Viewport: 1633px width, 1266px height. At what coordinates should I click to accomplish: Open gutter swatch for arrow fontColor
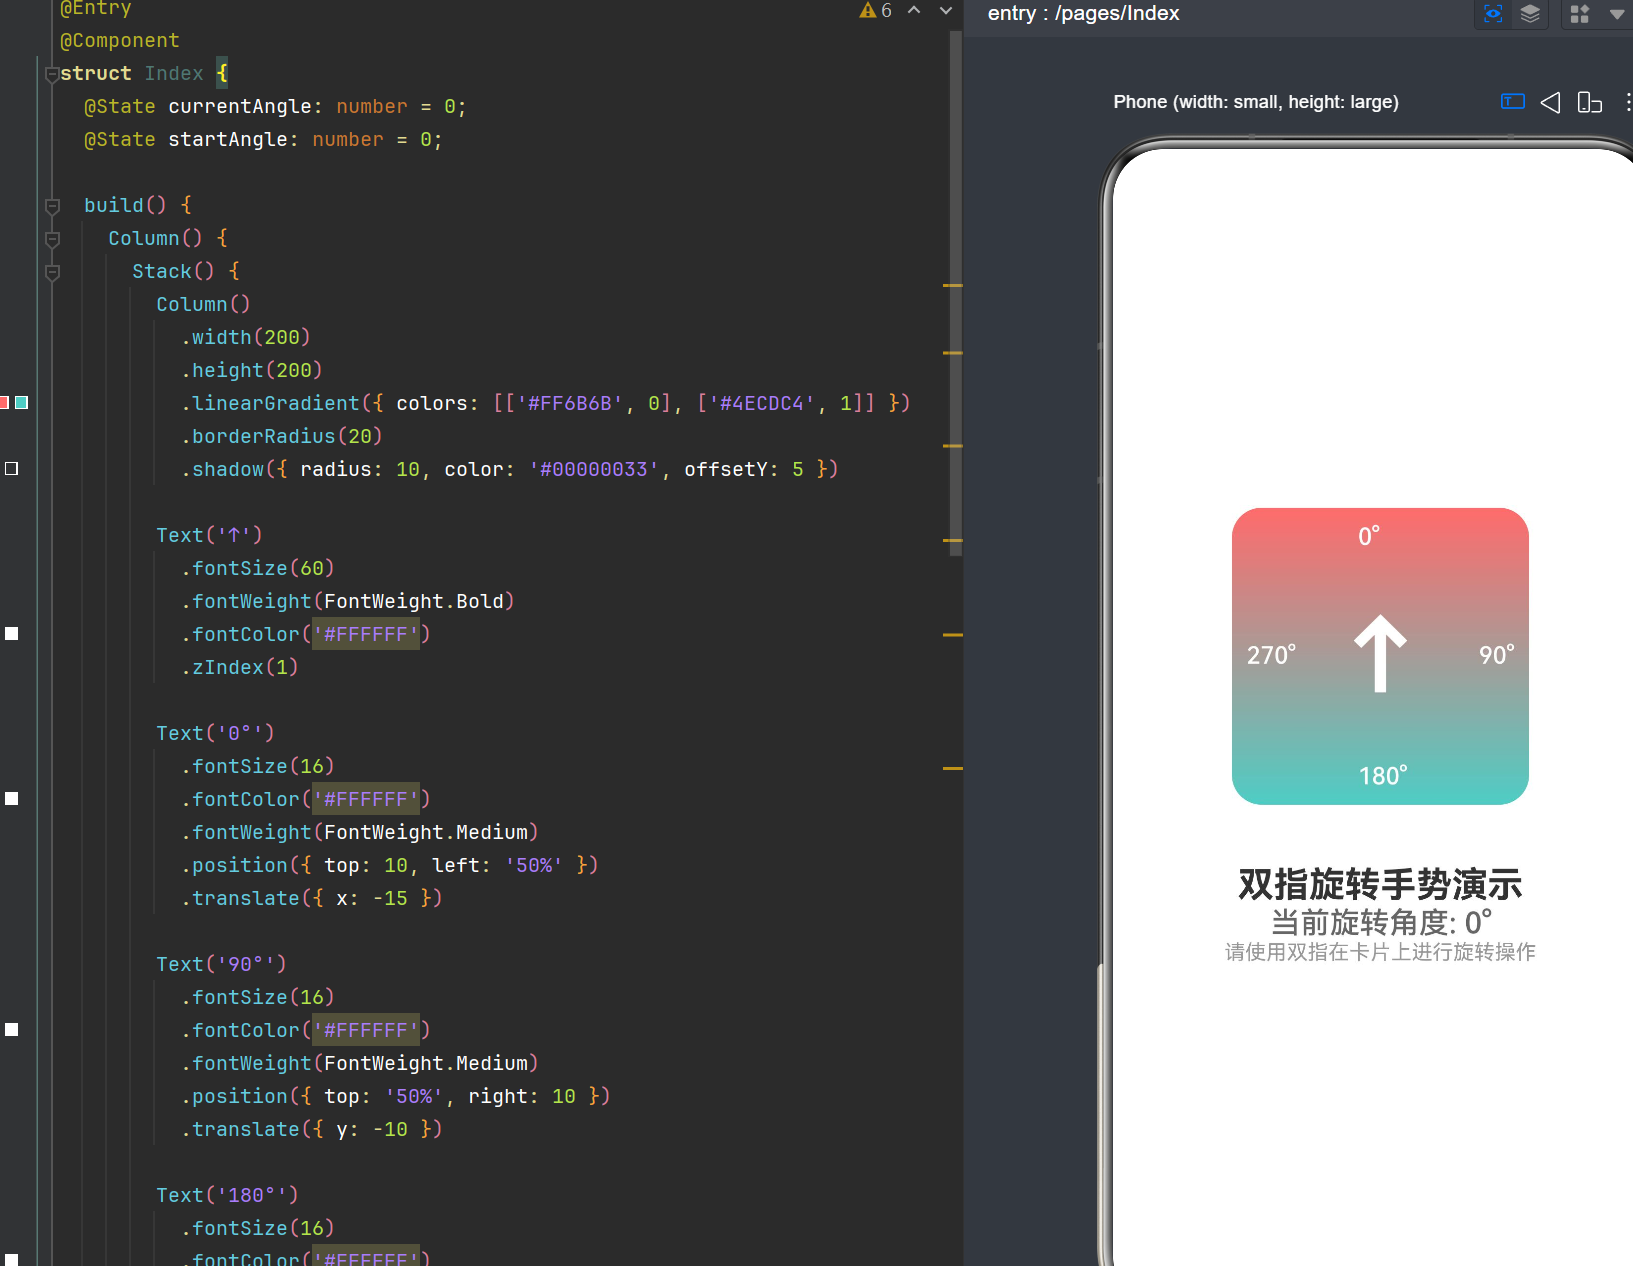pyautogui.click(x=12, y=634)
